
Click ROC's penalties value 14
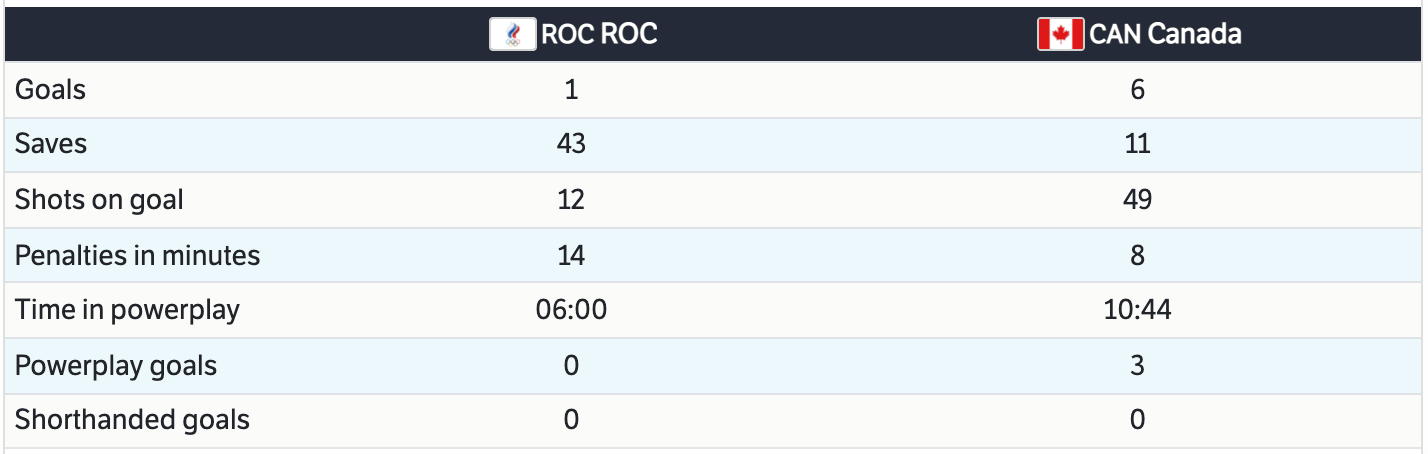(x=571, y=256)
